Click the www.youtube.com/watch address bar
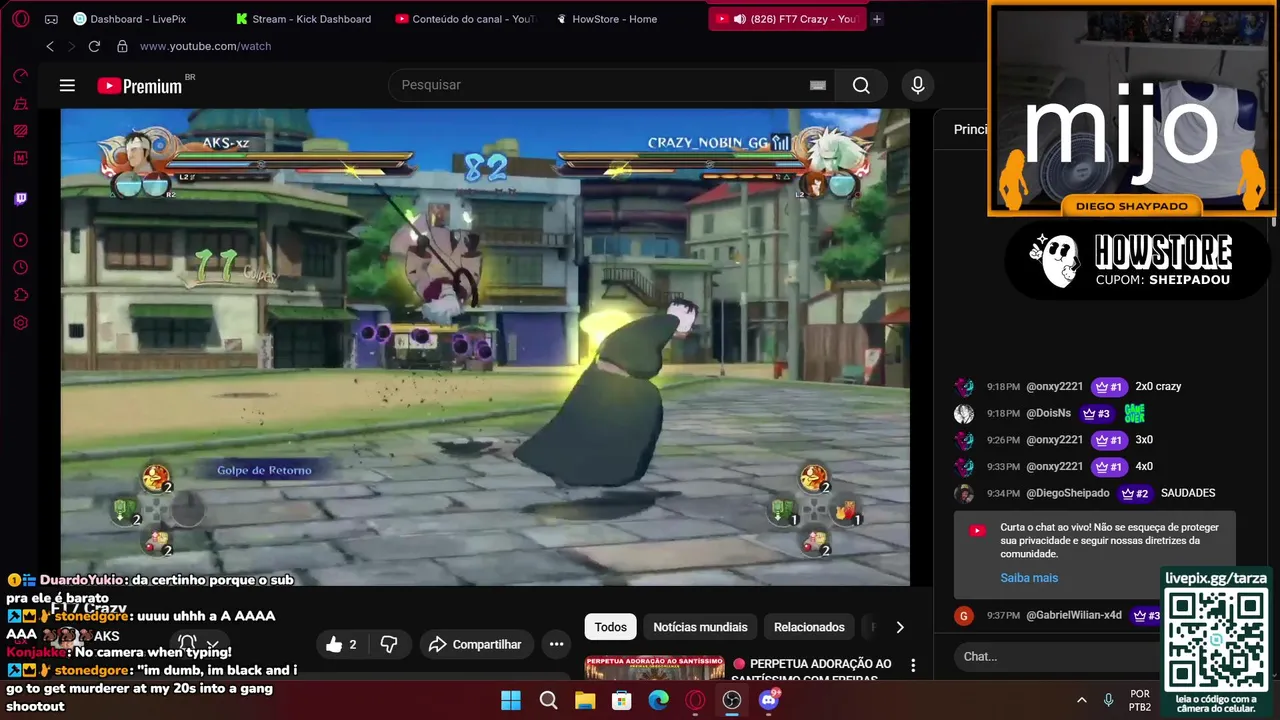1280x720 pixels. coord(205,46)
